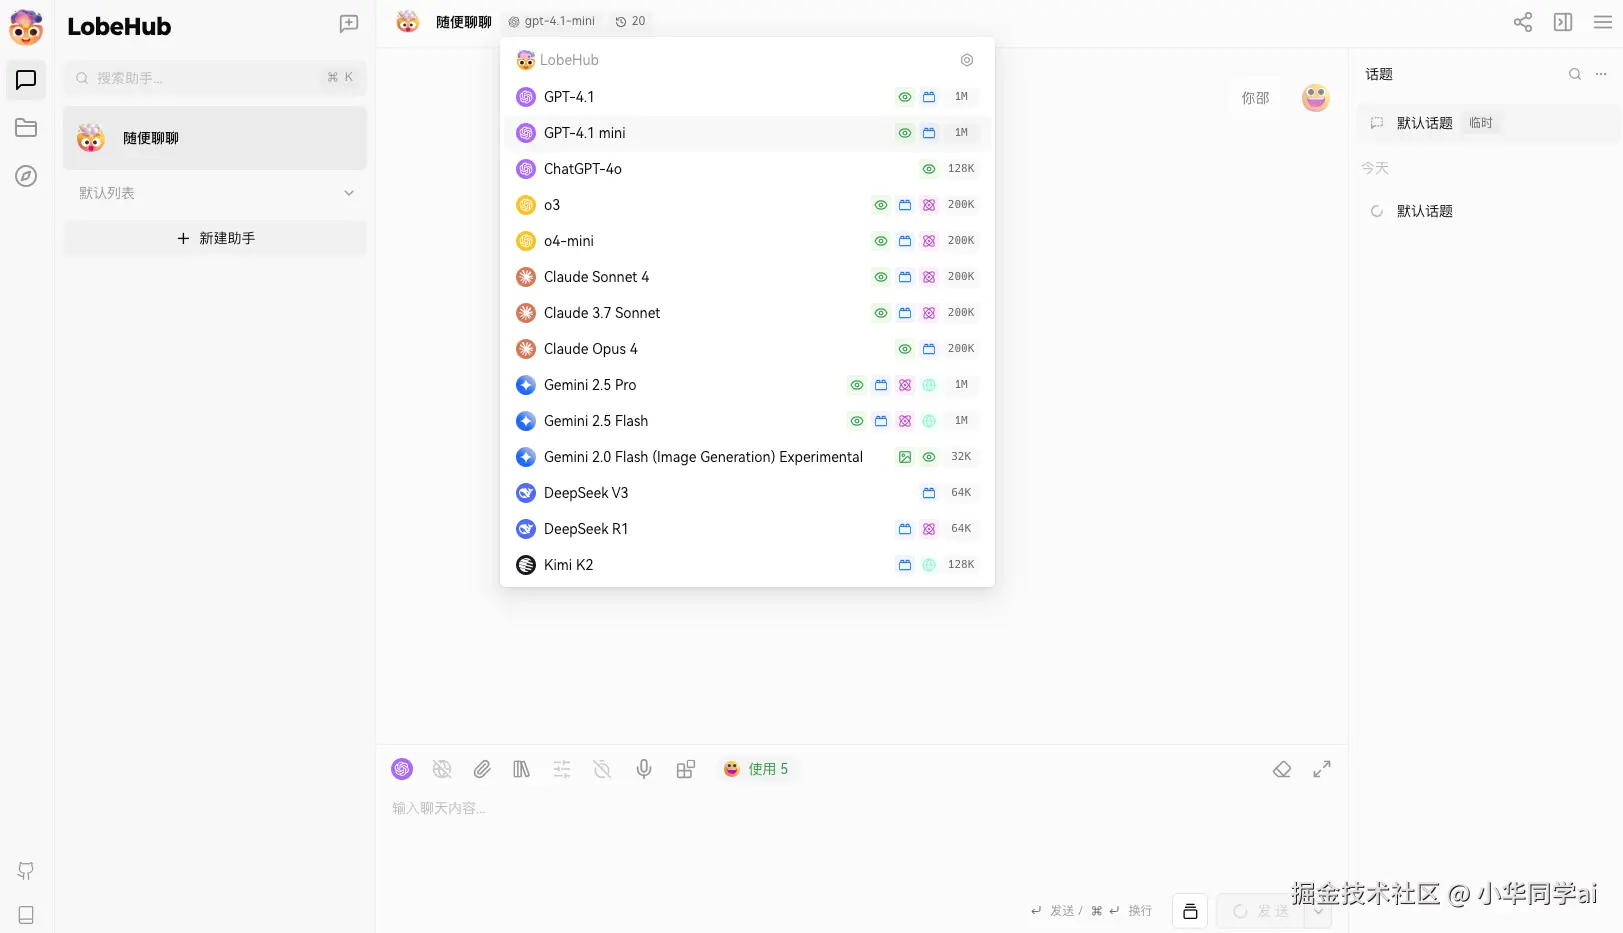Open the send options dropdown arrow
Viewport: 1623px width, 933px height.
point(1319,911)
